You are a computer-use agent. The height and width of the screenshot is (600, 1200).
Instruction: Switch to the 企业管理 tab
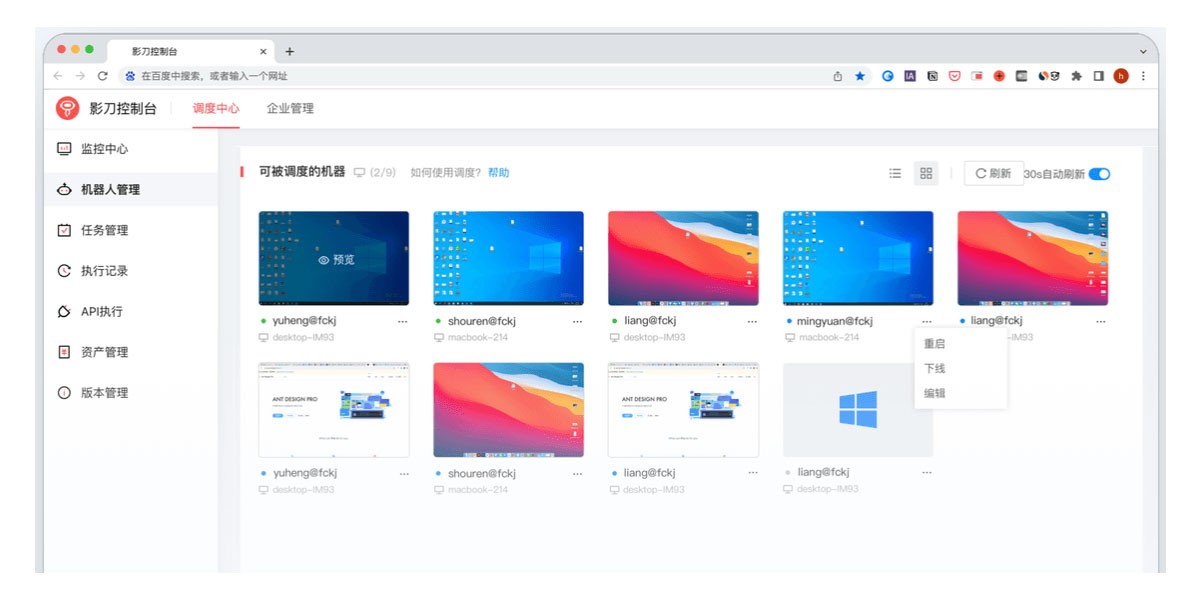pyautogui.click(x=290, y=108)
